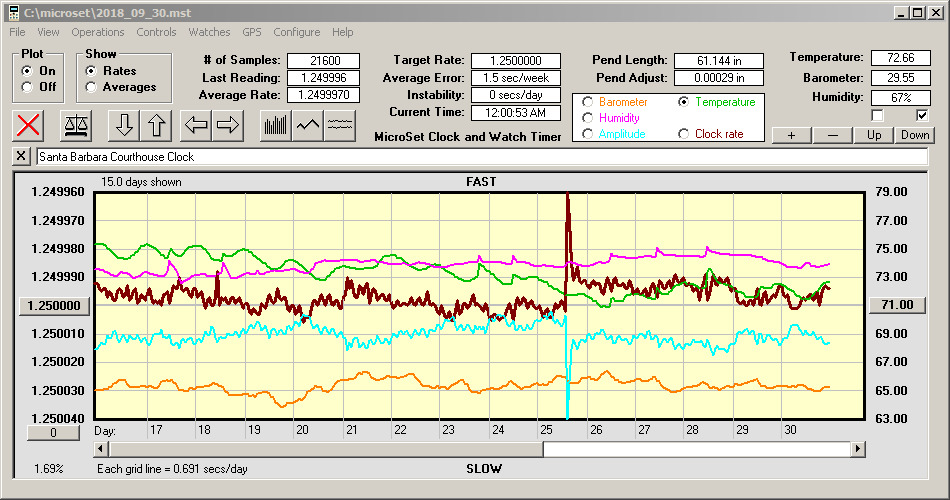Show Averages radio option
Screen dimensions: 950x500
[x=91, y=87]
